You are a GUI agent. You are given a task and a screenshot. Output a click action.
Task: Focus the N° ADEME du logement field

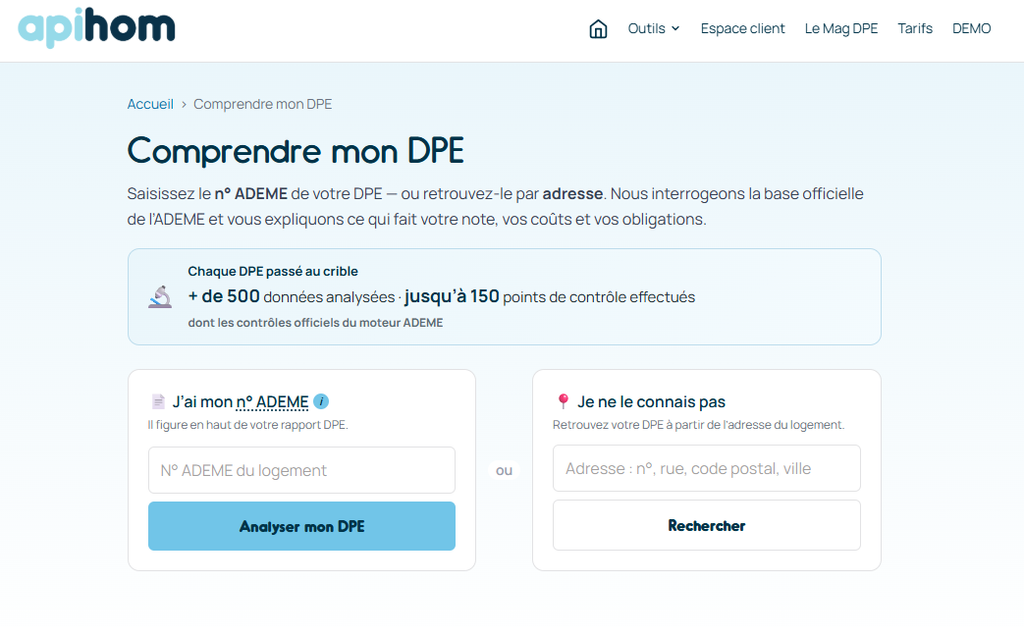point(302,470)
